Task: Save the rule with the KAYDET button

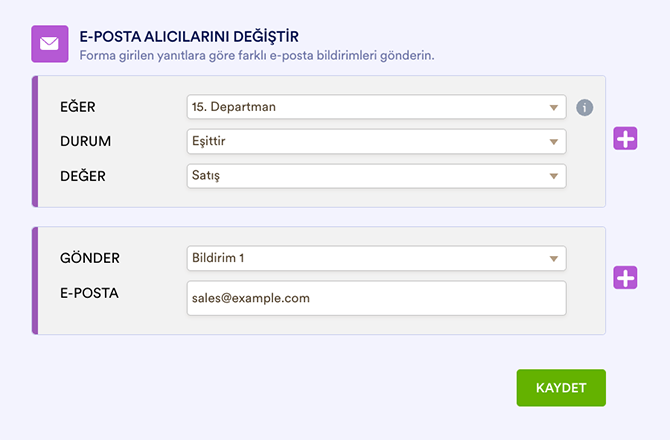Action: click(560, 388)
